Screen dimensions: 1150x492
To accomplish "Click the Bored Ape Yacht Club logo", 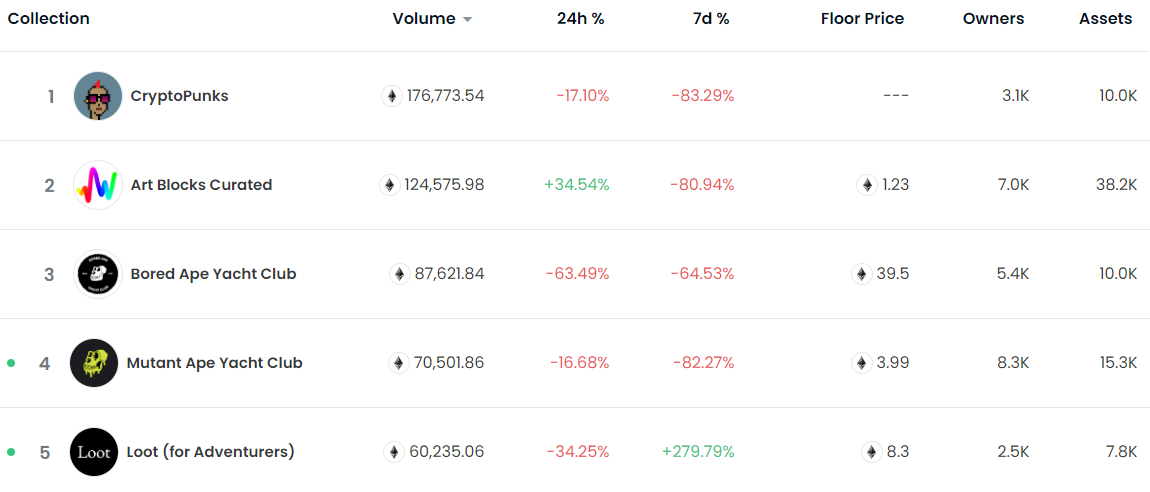I will click(x=98, y=274).
